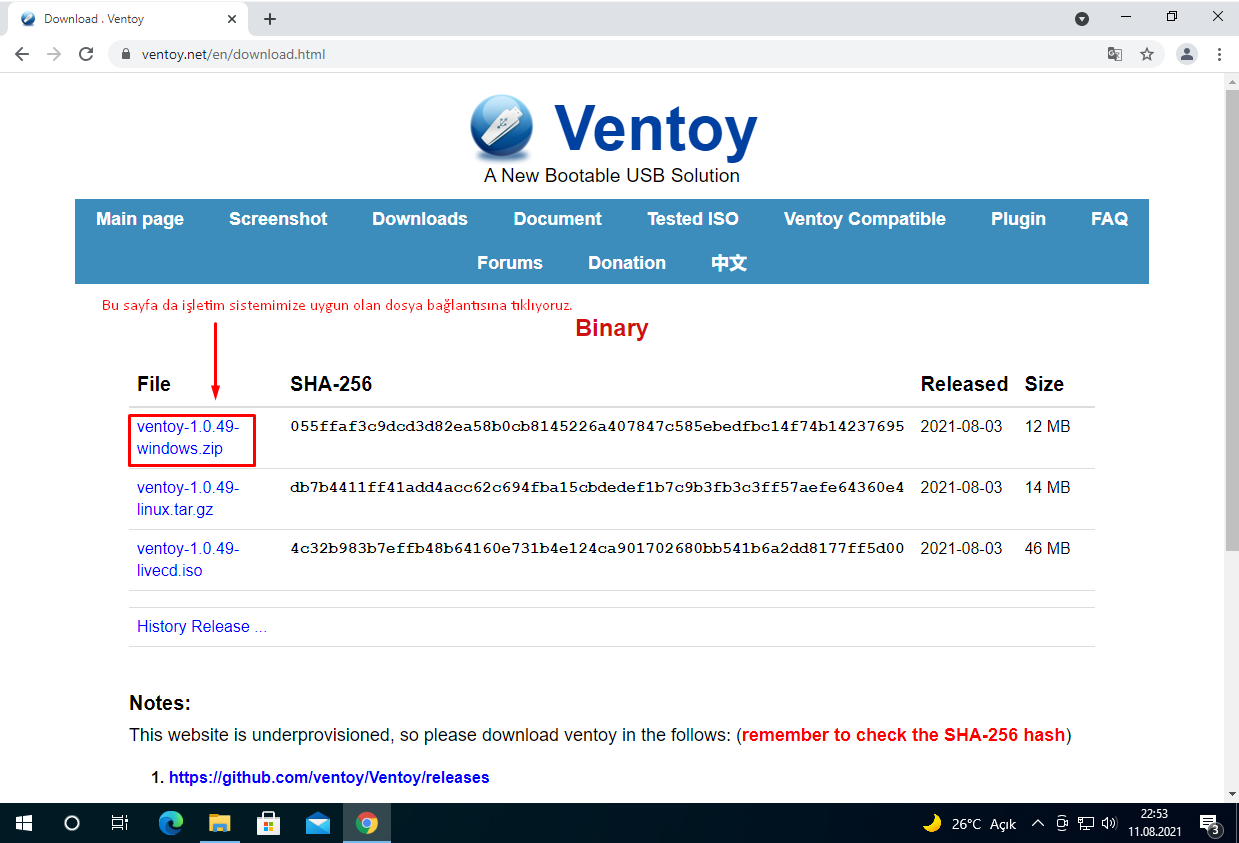This screenshot has width=1239, height=843.
Task: Bookmark this page with star icon
Action: (1147, 54)
